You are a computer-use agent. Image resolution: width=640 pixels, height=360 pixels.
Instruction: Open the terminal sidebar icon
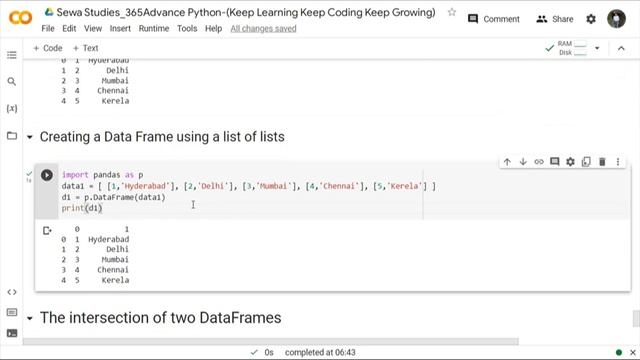pyautogui.click(x=12, y=333)
